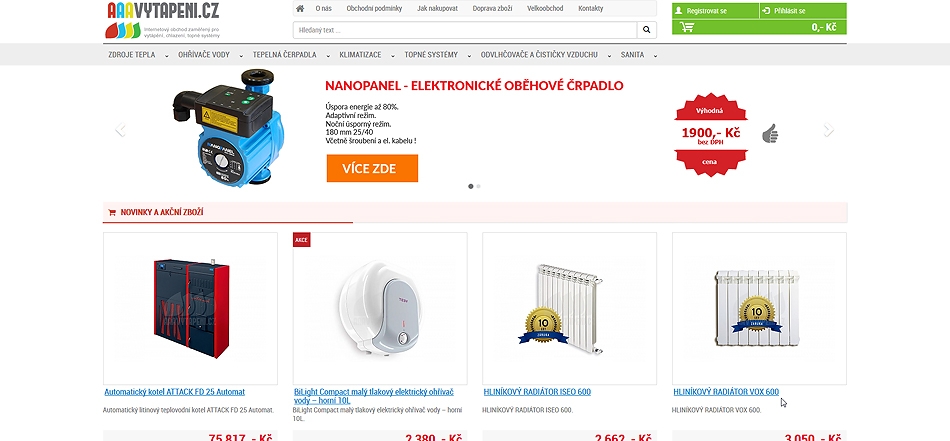Open Obchodní podmínky menu item
Image resolution: width=950 pixels, height=441 pixels.
coord(374,8)
